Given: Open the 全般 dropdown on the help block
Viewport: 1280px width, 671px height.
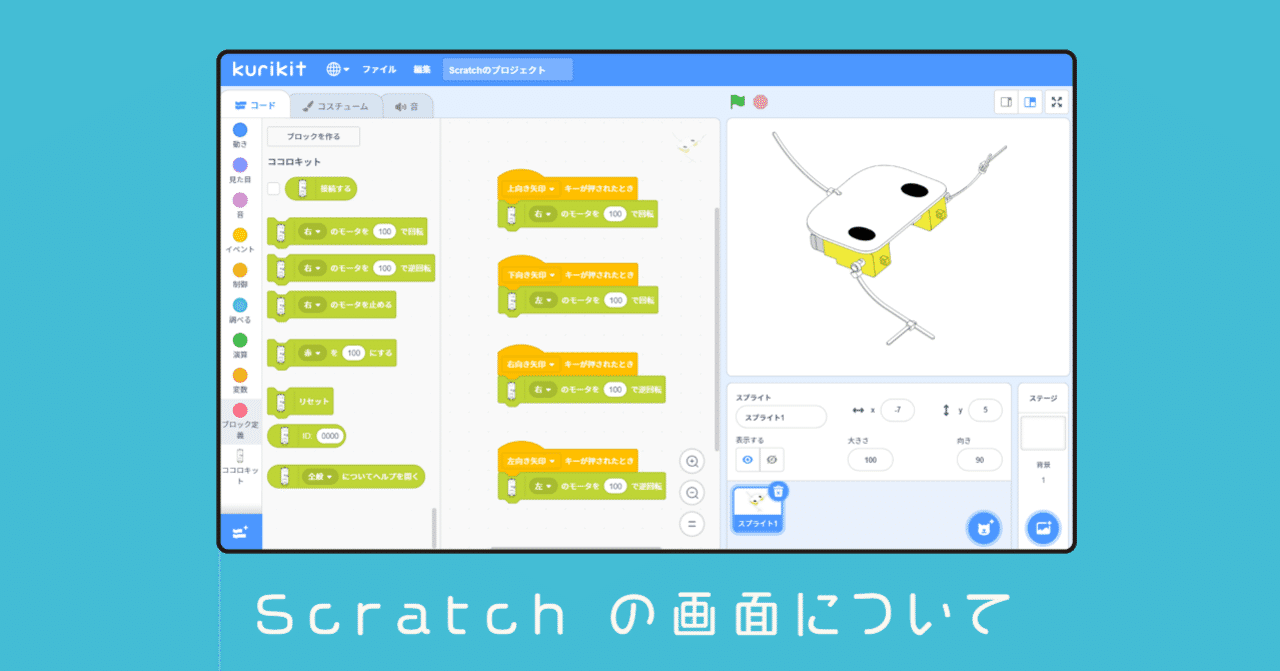Looking at the screenshot, I should pos(319,476).
